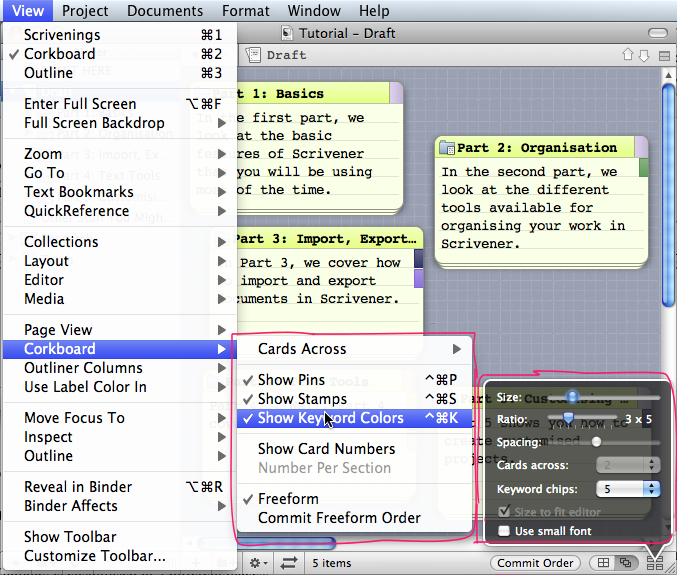Open the Help menu
The image size is (677, 575).
(374, 11)
